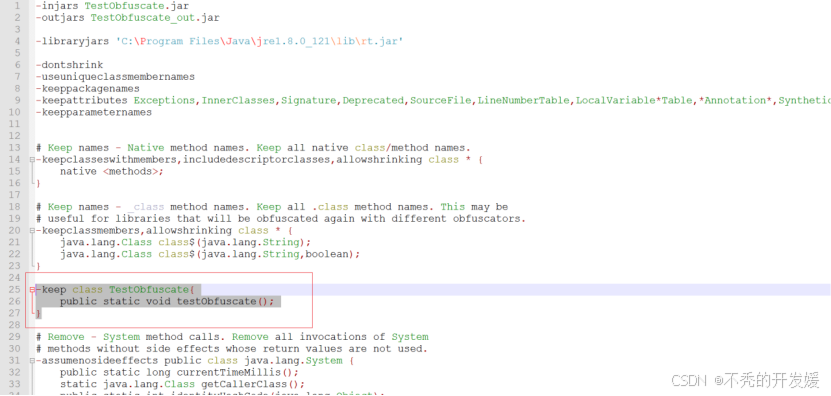Click line number 24 in the margin
The width and height of the screenshot is (831, 396).
15,278
